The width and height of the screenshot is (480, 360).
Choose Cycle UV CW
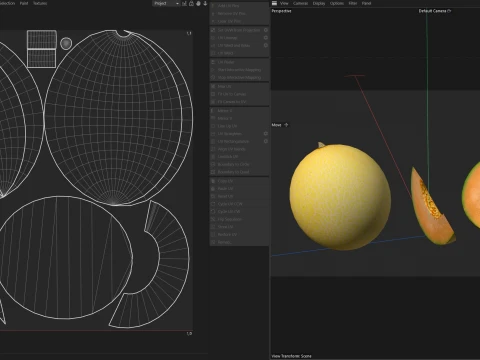(x=239, y=212)
